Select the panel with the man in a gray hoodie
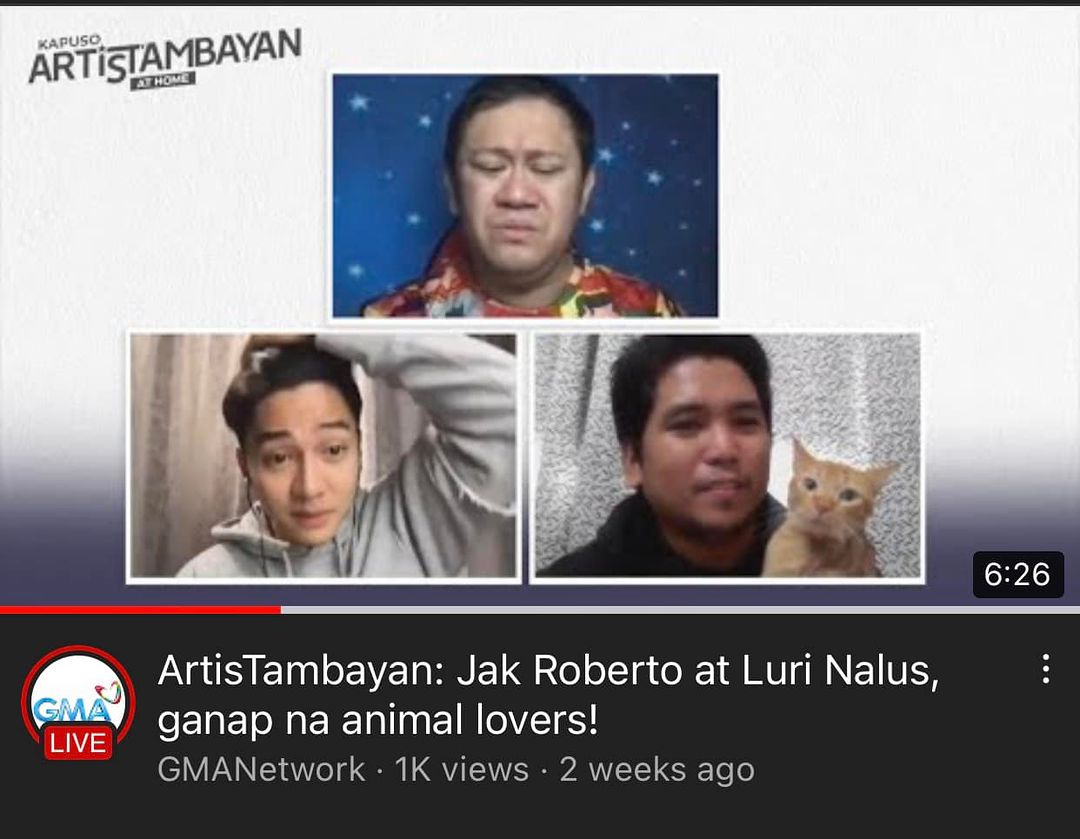 pyautogui.click(x=324, y=456)
